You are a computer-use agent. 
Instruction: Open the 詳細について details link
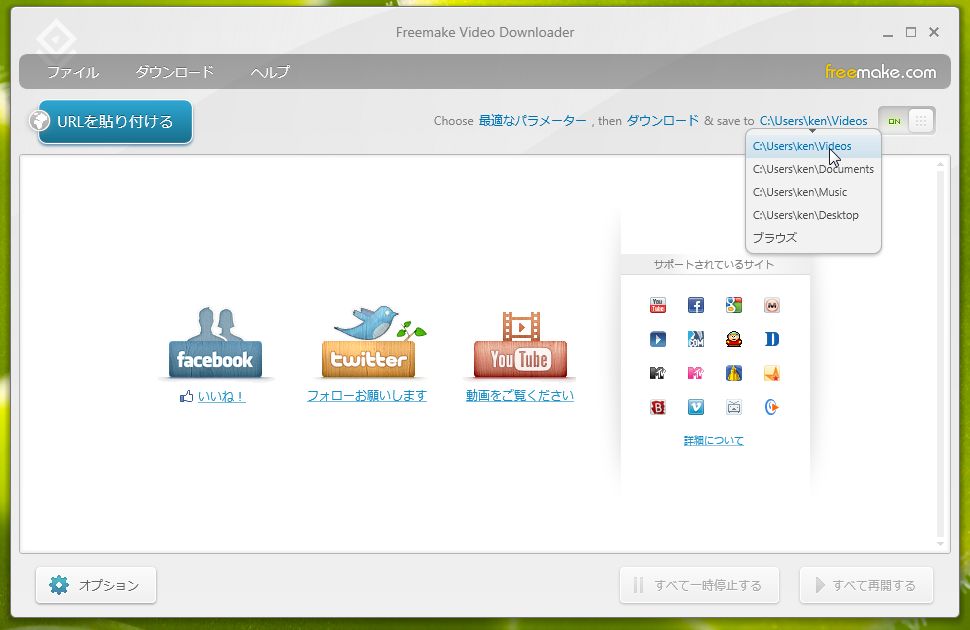pos(713,441)
